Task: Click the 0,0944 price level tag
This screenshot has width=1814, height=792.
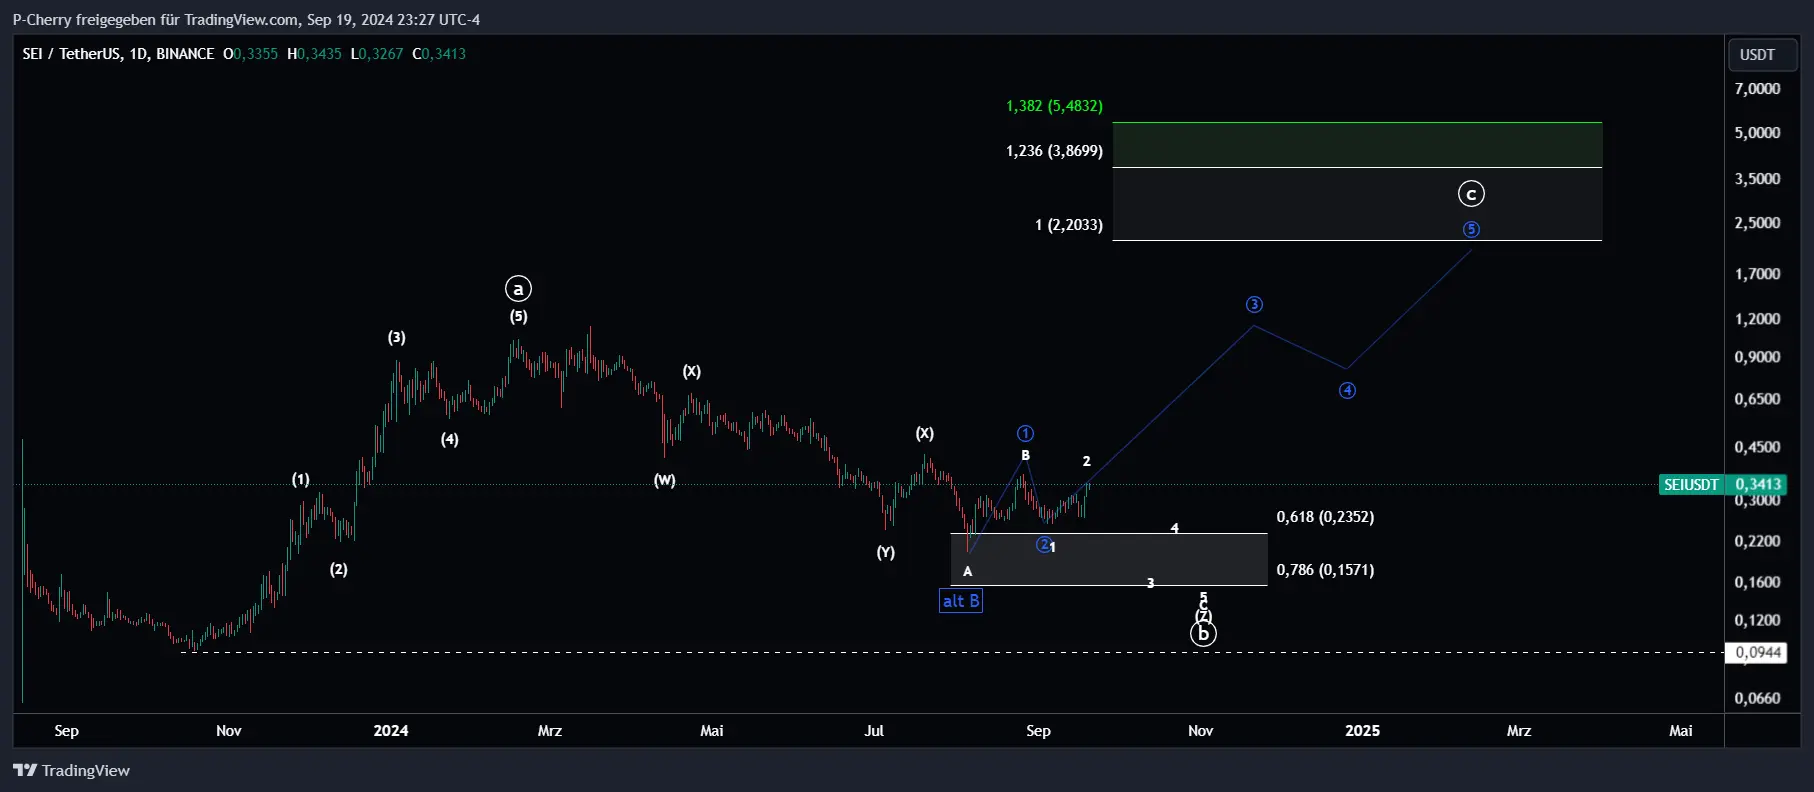Action: (1757, 653)
